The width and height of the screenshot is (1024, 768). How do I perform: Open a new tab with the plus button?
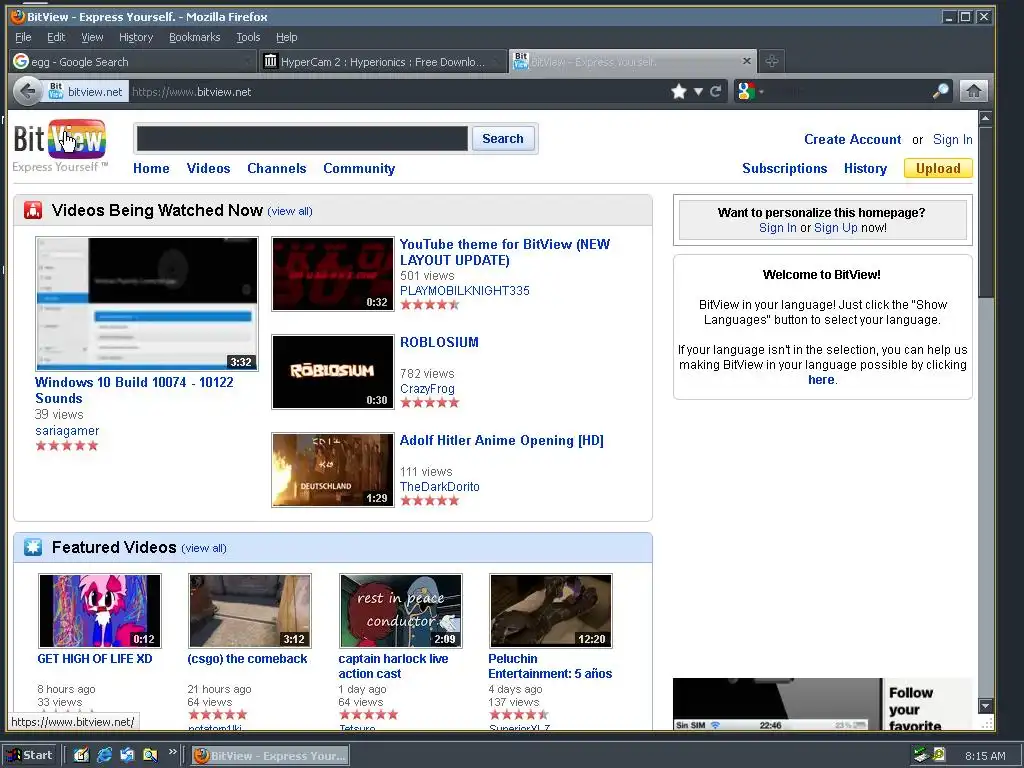tap(772, 61)
